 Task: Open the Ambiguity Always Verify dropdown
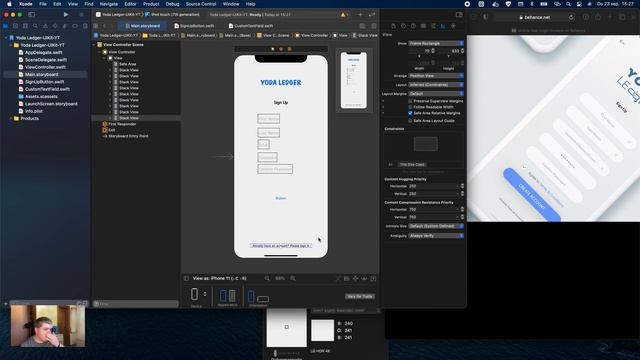click(x=436, y=236)
